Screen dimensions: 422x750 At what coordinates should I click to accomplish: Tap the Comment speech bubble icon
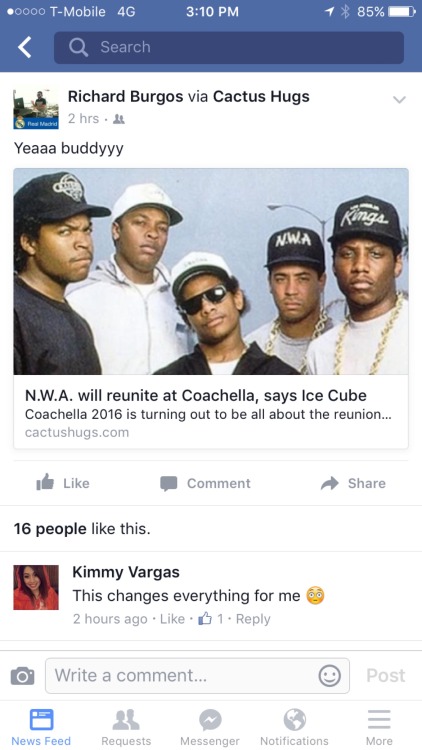pyautogui.click(x=168, y=484)
